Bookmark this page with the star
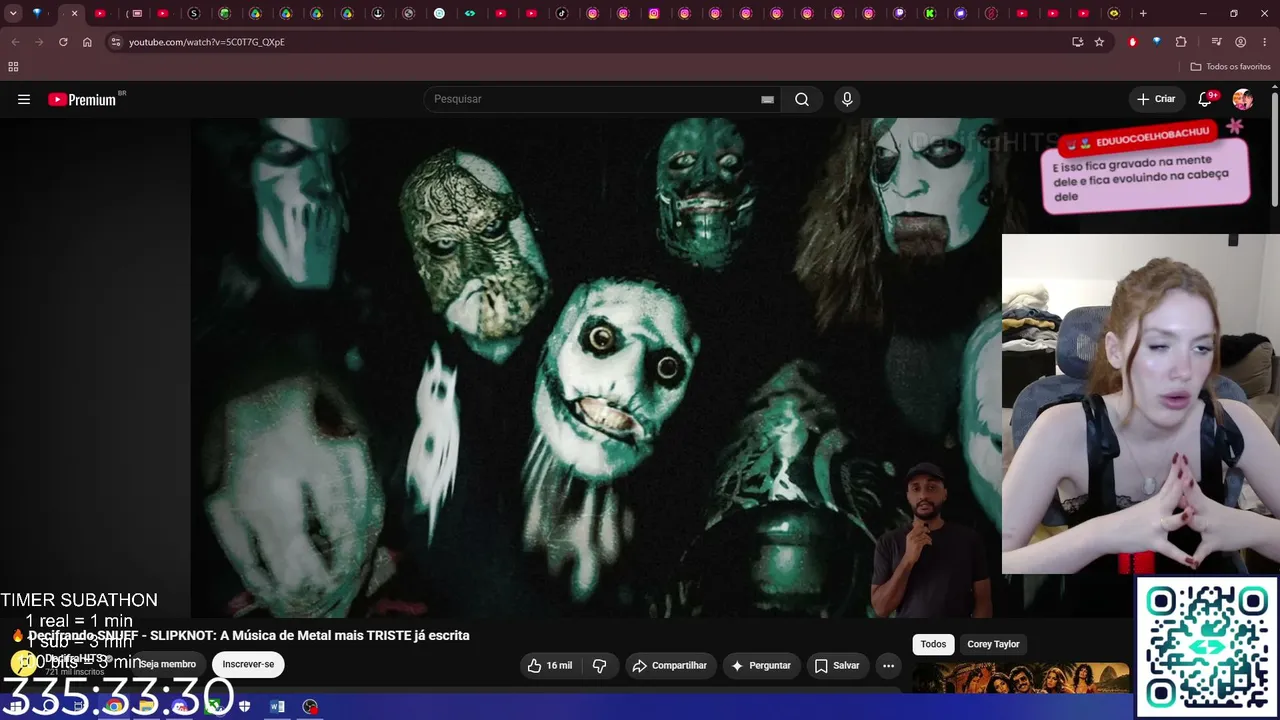This screenshot has width=1280, height=720. (1099, 42)
